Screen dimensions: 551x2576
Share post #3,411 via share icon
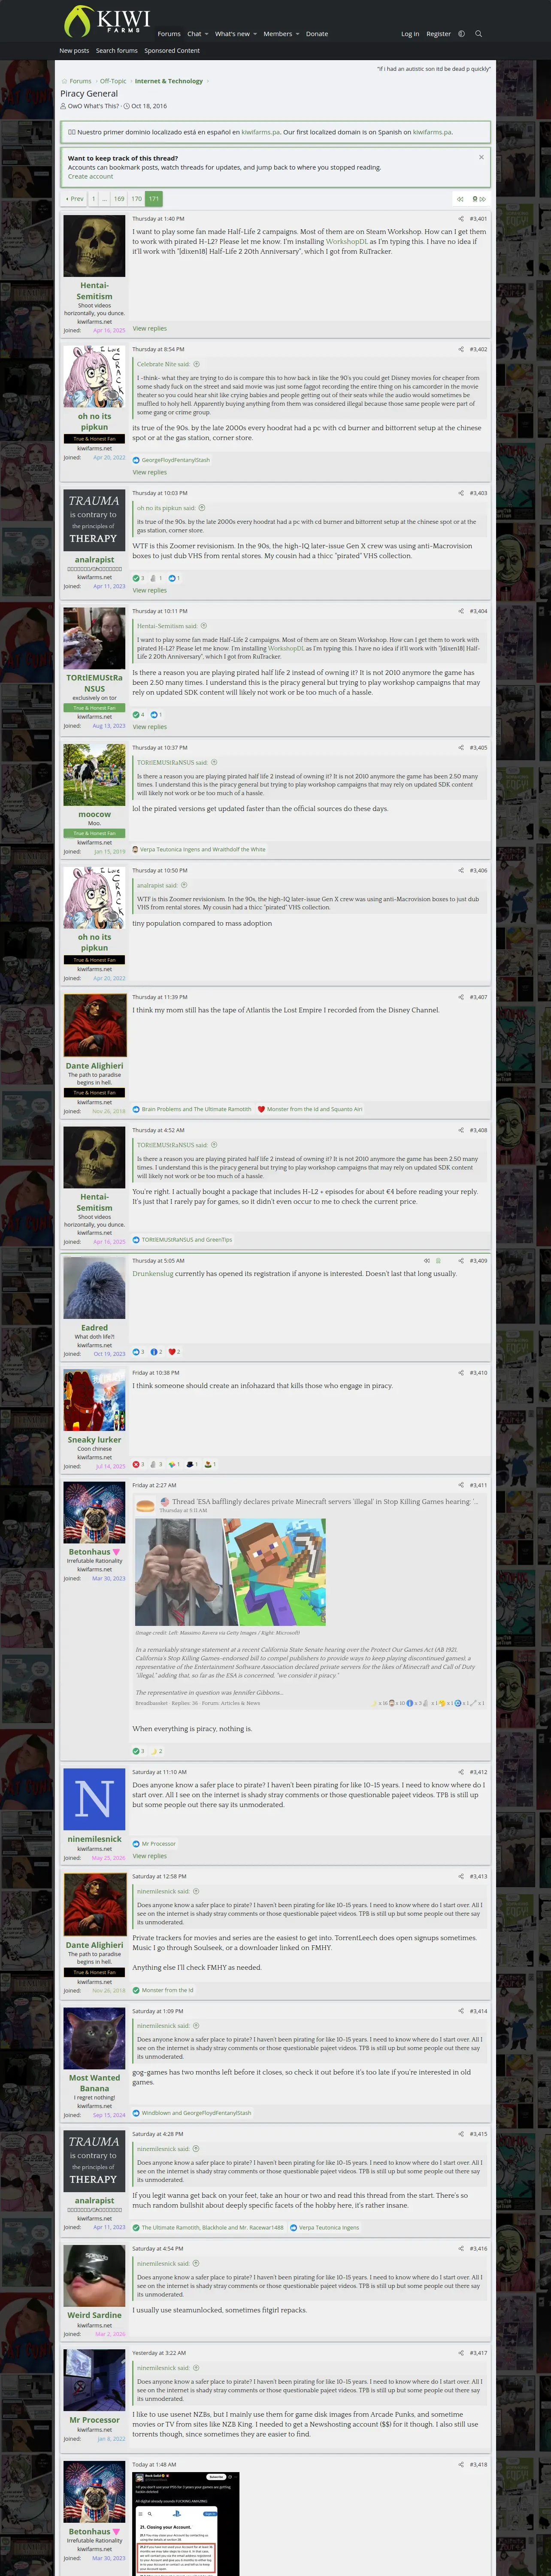(x=461, y=1485)
